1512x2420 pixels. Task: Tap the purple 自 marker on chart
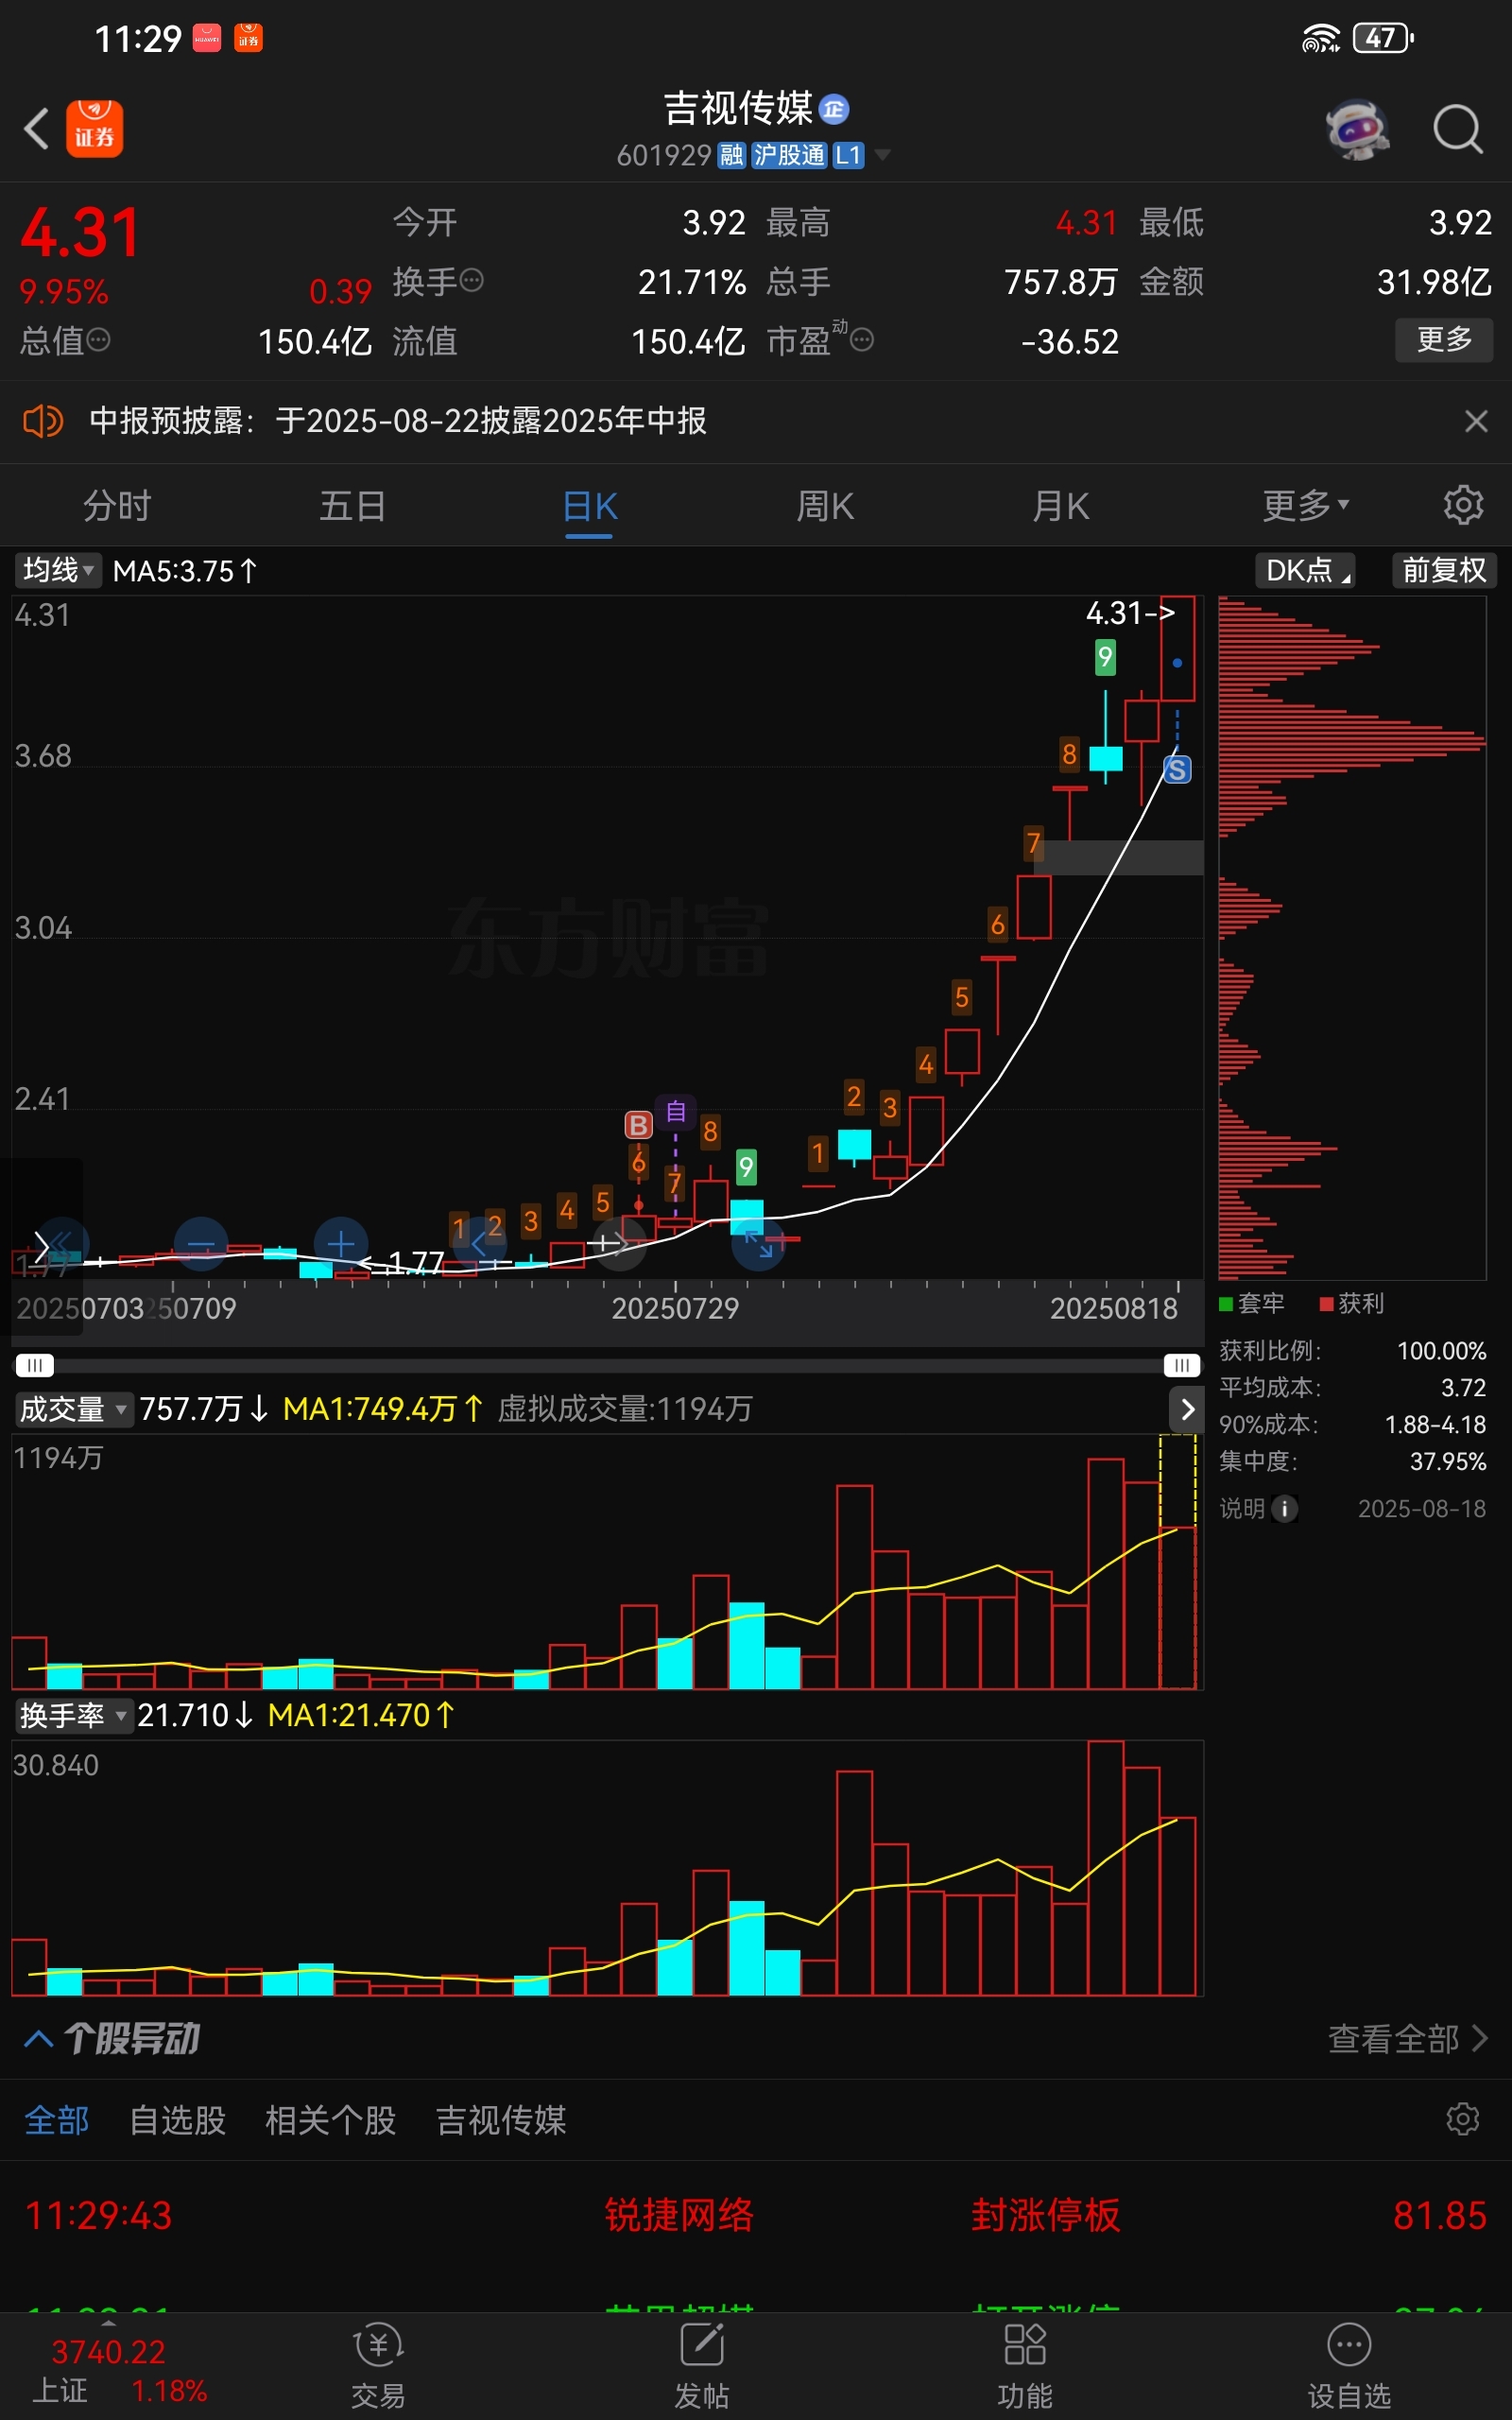click(x=676, y=1111)
